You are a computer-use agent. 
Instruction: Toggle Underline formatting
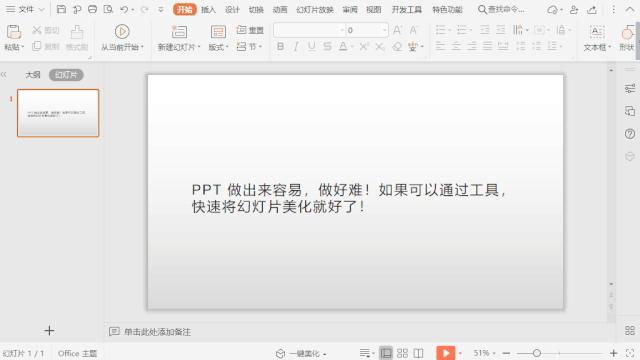pos(311,47)
